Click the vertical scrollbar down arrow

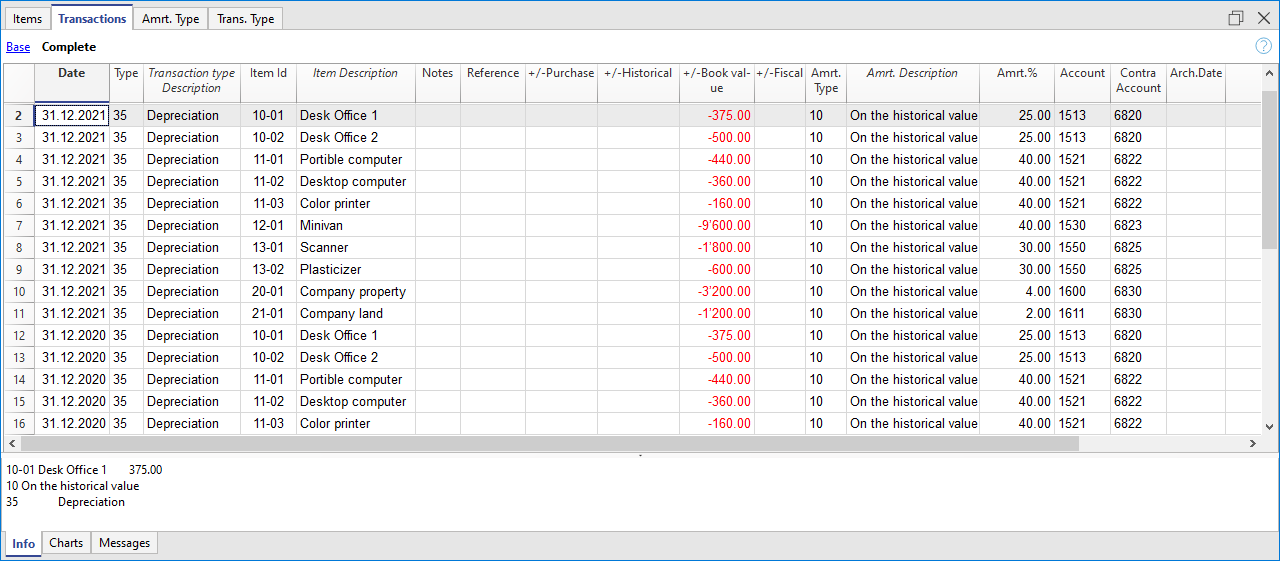pyautogui.click(x=1270, y=426)
